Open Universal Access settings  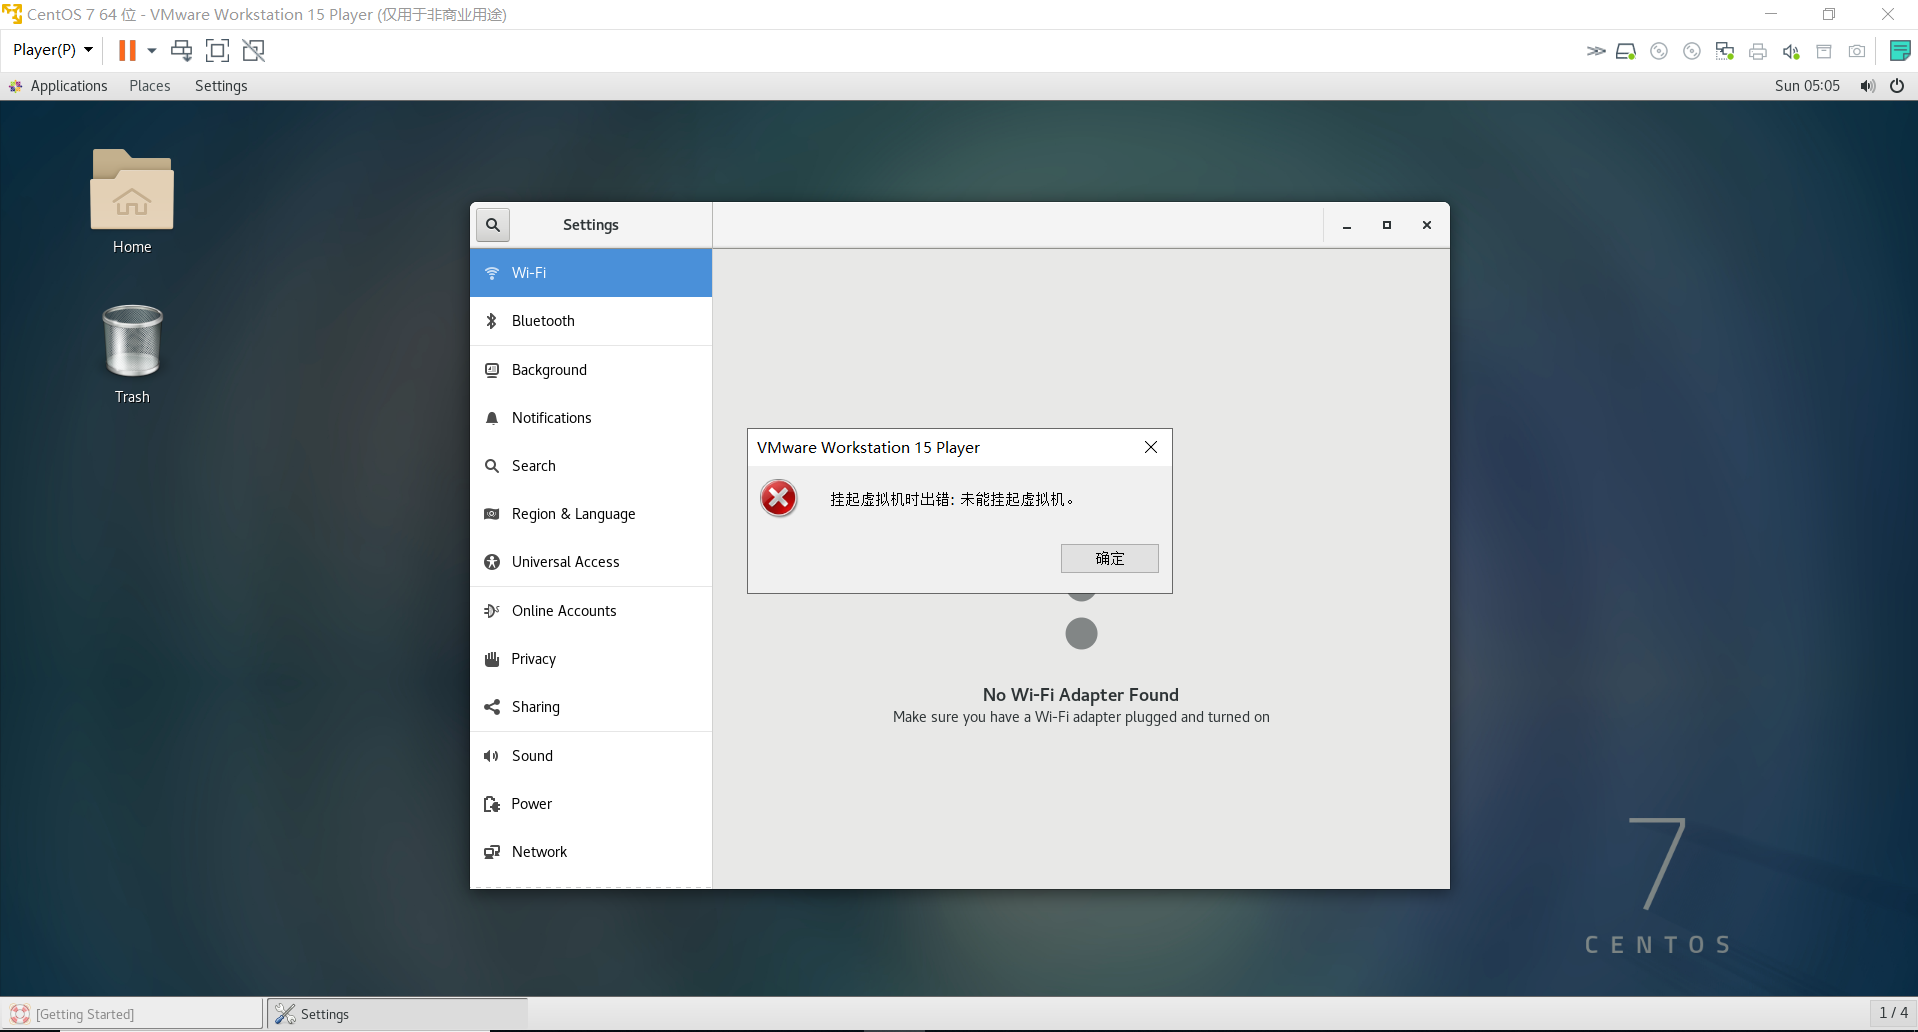coord(591,562)
